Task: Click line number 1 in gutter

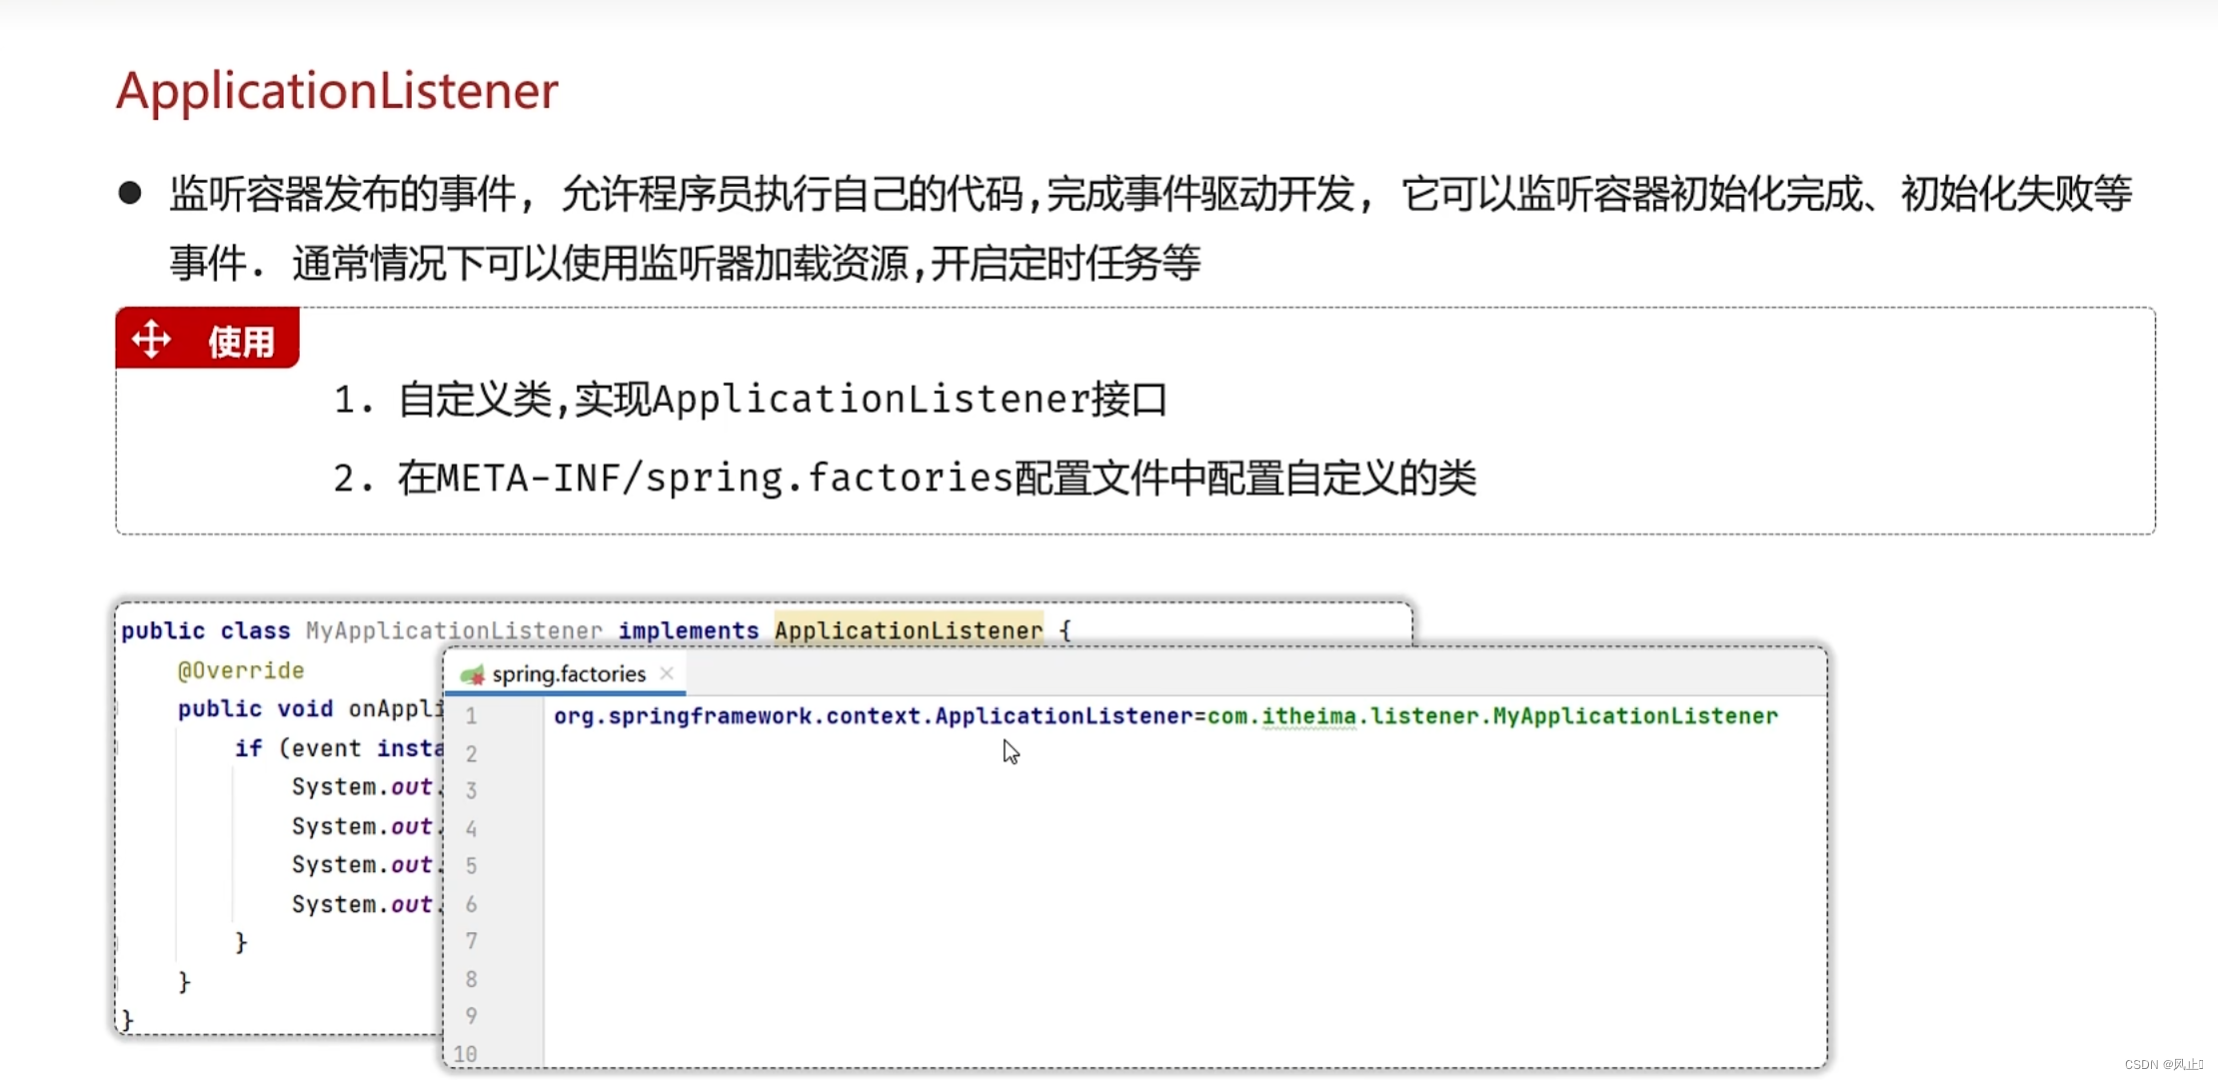Action: 471,716
